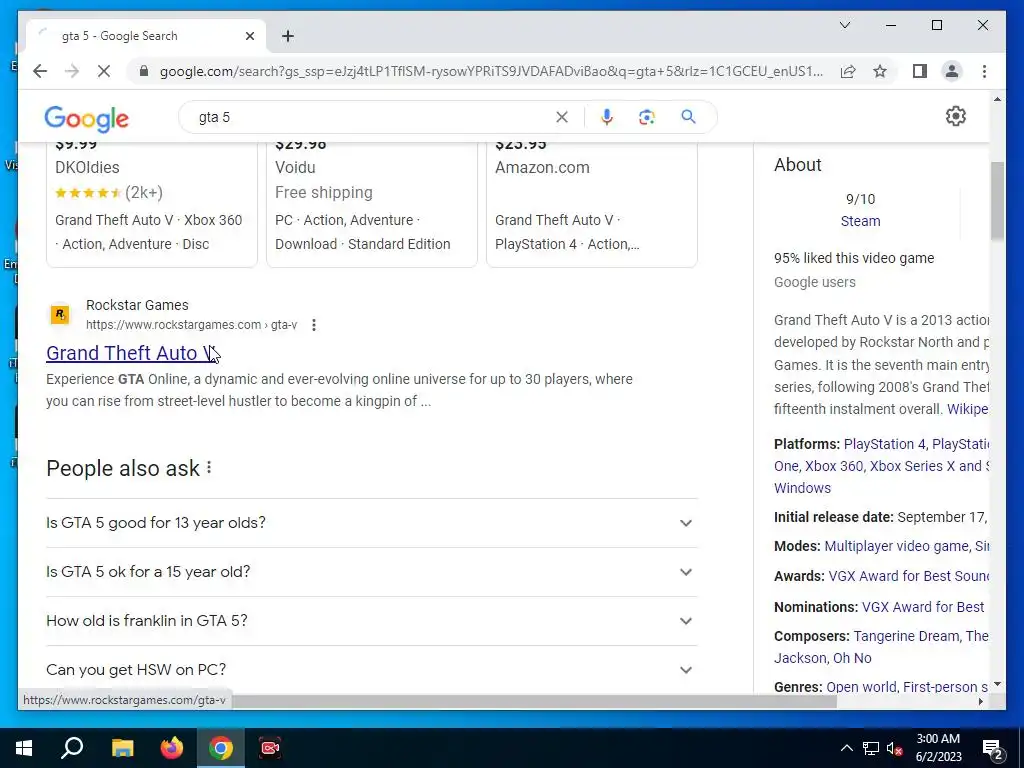Open the PlayStation 4 platform link
The height and width of the screenshot is (768, 1024).
pyautogui.click(x=884, y=444)
